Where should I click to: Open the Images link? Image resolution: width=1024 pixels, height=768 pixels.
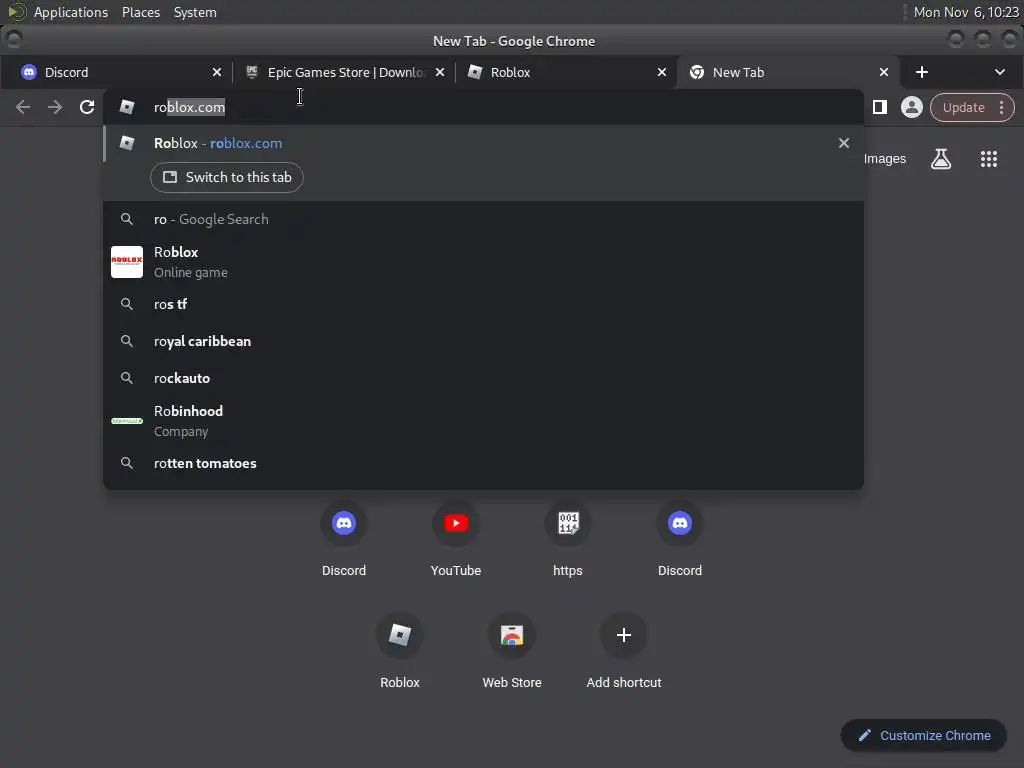(885, 159)
